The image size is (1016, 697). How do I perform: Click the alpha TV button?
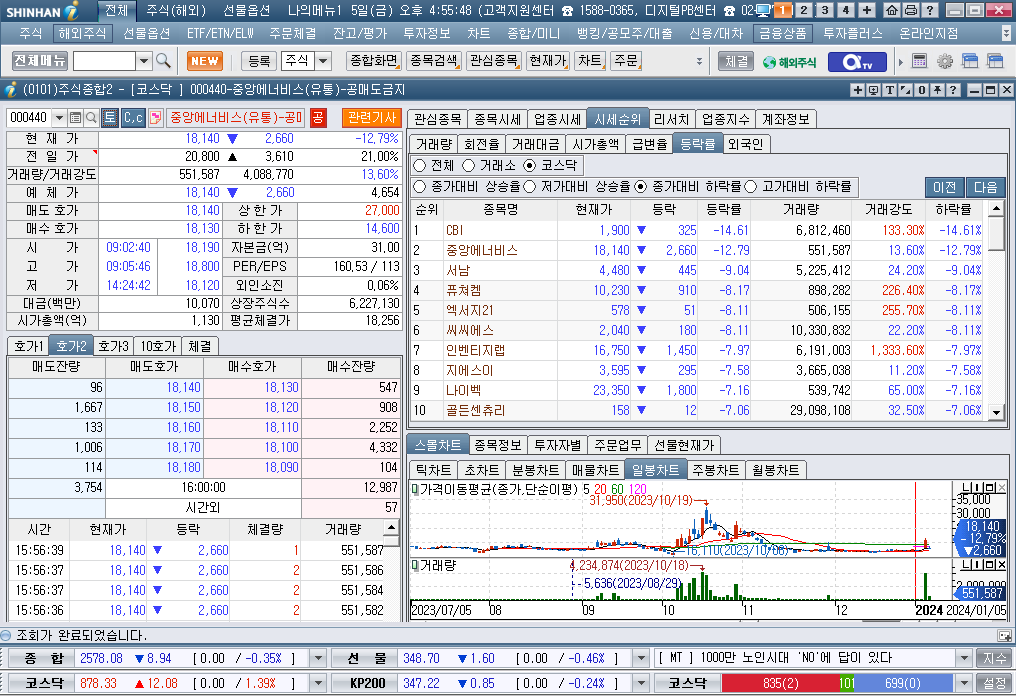pos(857,62)
